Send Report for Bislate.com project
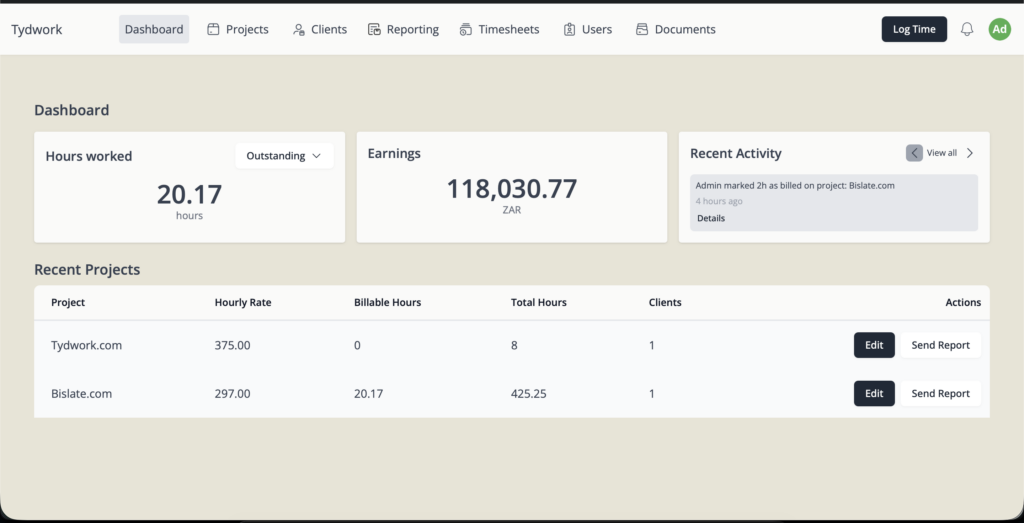The width and height of the screenshot is (1024, 523). (940, 394)
